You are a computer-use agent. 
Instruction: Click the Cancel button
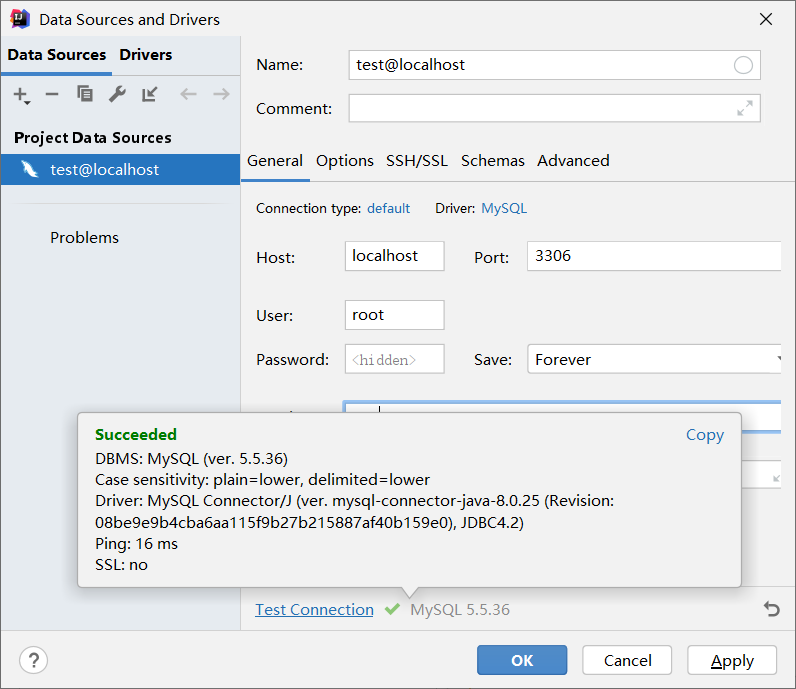click(x=627, y=660)
